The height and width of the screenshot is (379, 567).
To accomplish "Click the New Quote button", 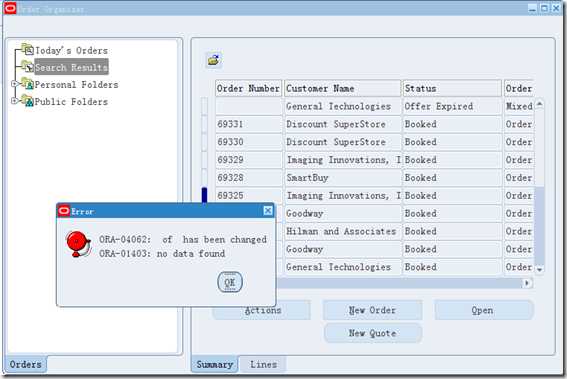I will 372,333.
